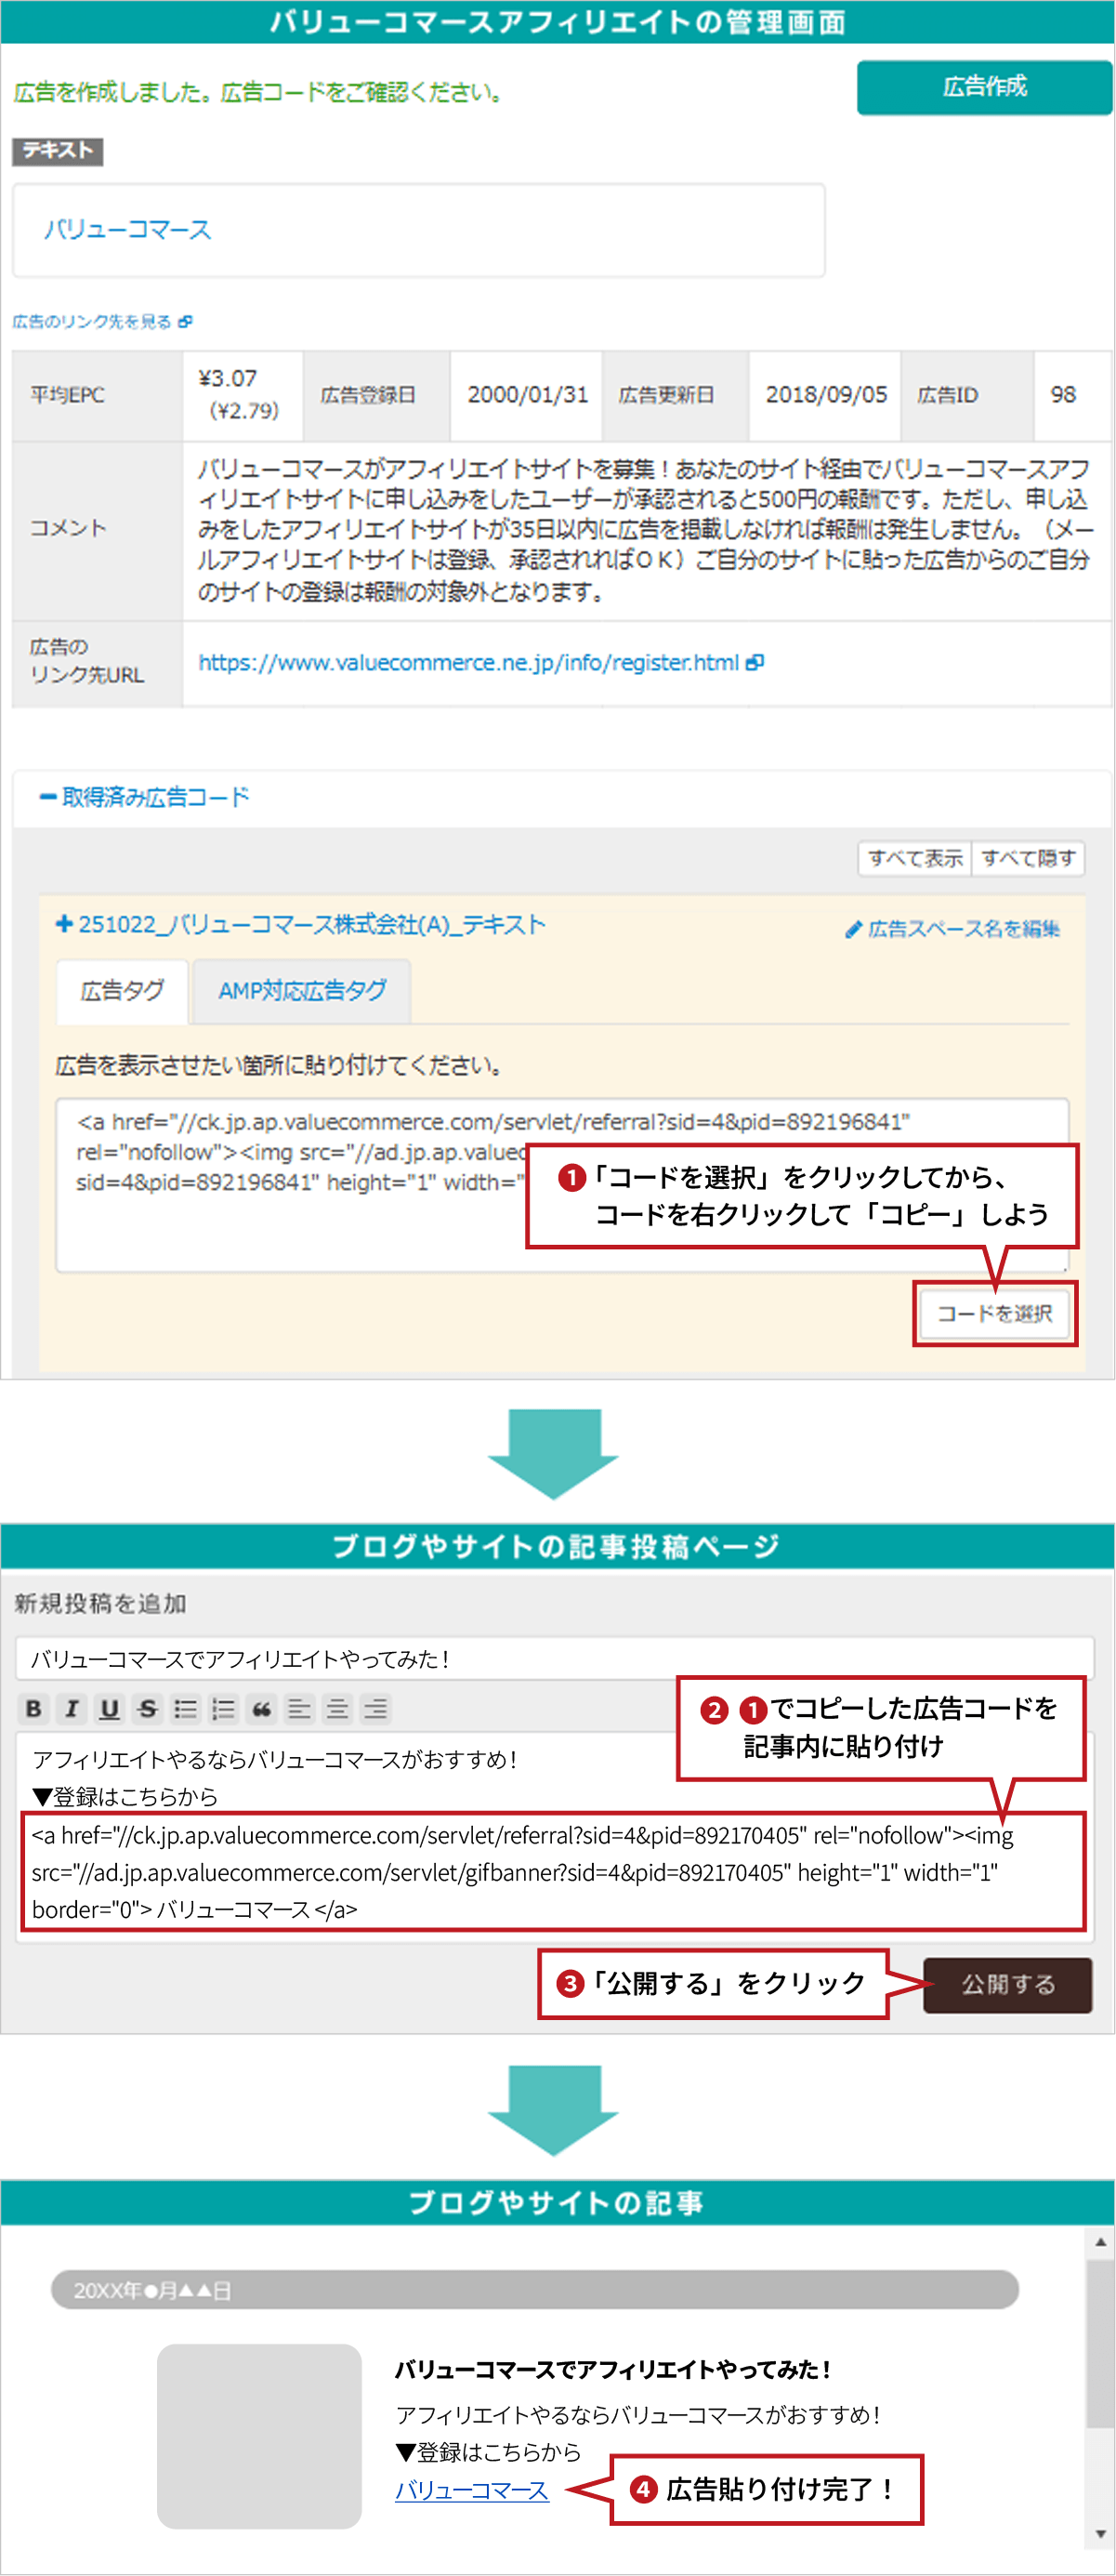Click the すべて表示 button
Viewport: 1116px width, 2576px height.
click(x=915, y=858)
